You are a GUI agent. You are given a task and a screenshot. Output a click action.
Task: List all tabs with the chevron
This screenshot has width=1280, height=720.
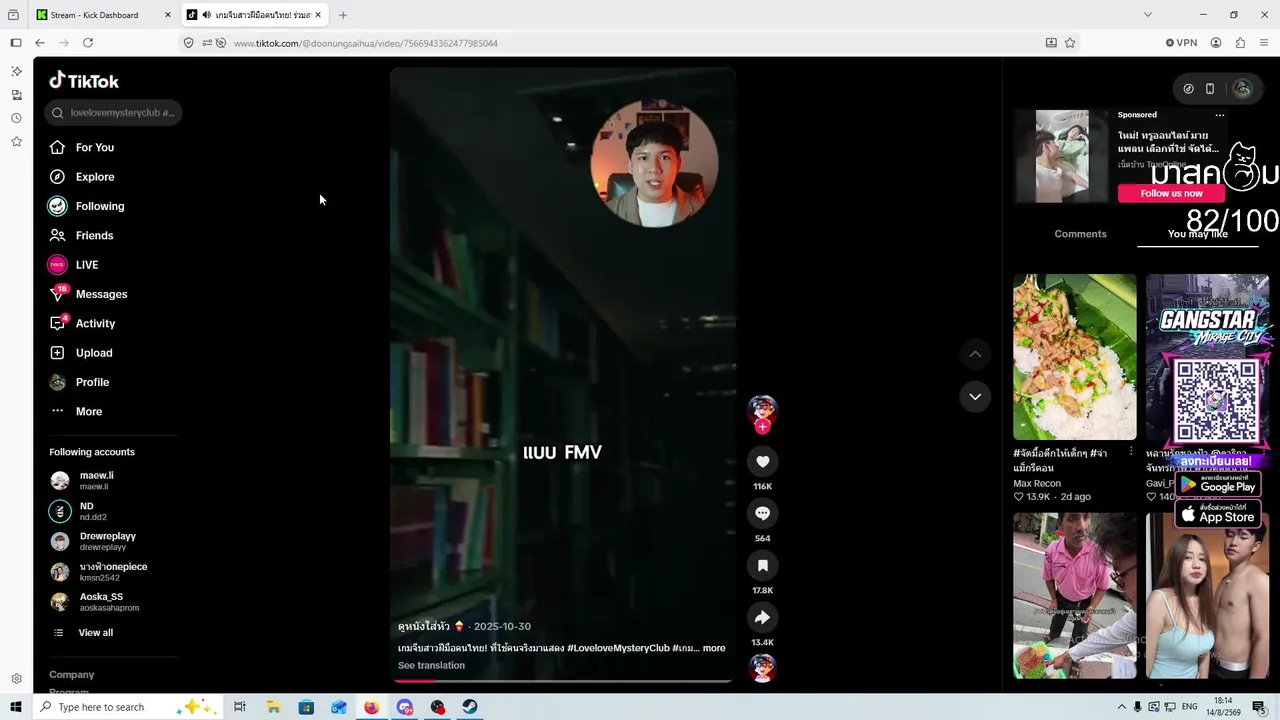pos(1148,15)
